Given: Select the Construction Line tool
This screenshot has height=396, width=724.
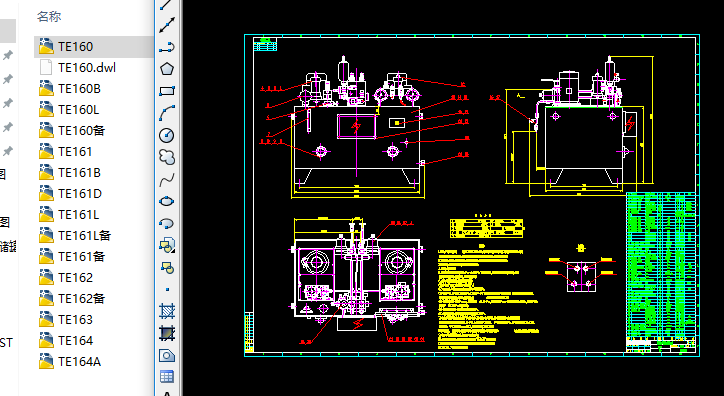Looking at the screenshot, I should point(167,25).
